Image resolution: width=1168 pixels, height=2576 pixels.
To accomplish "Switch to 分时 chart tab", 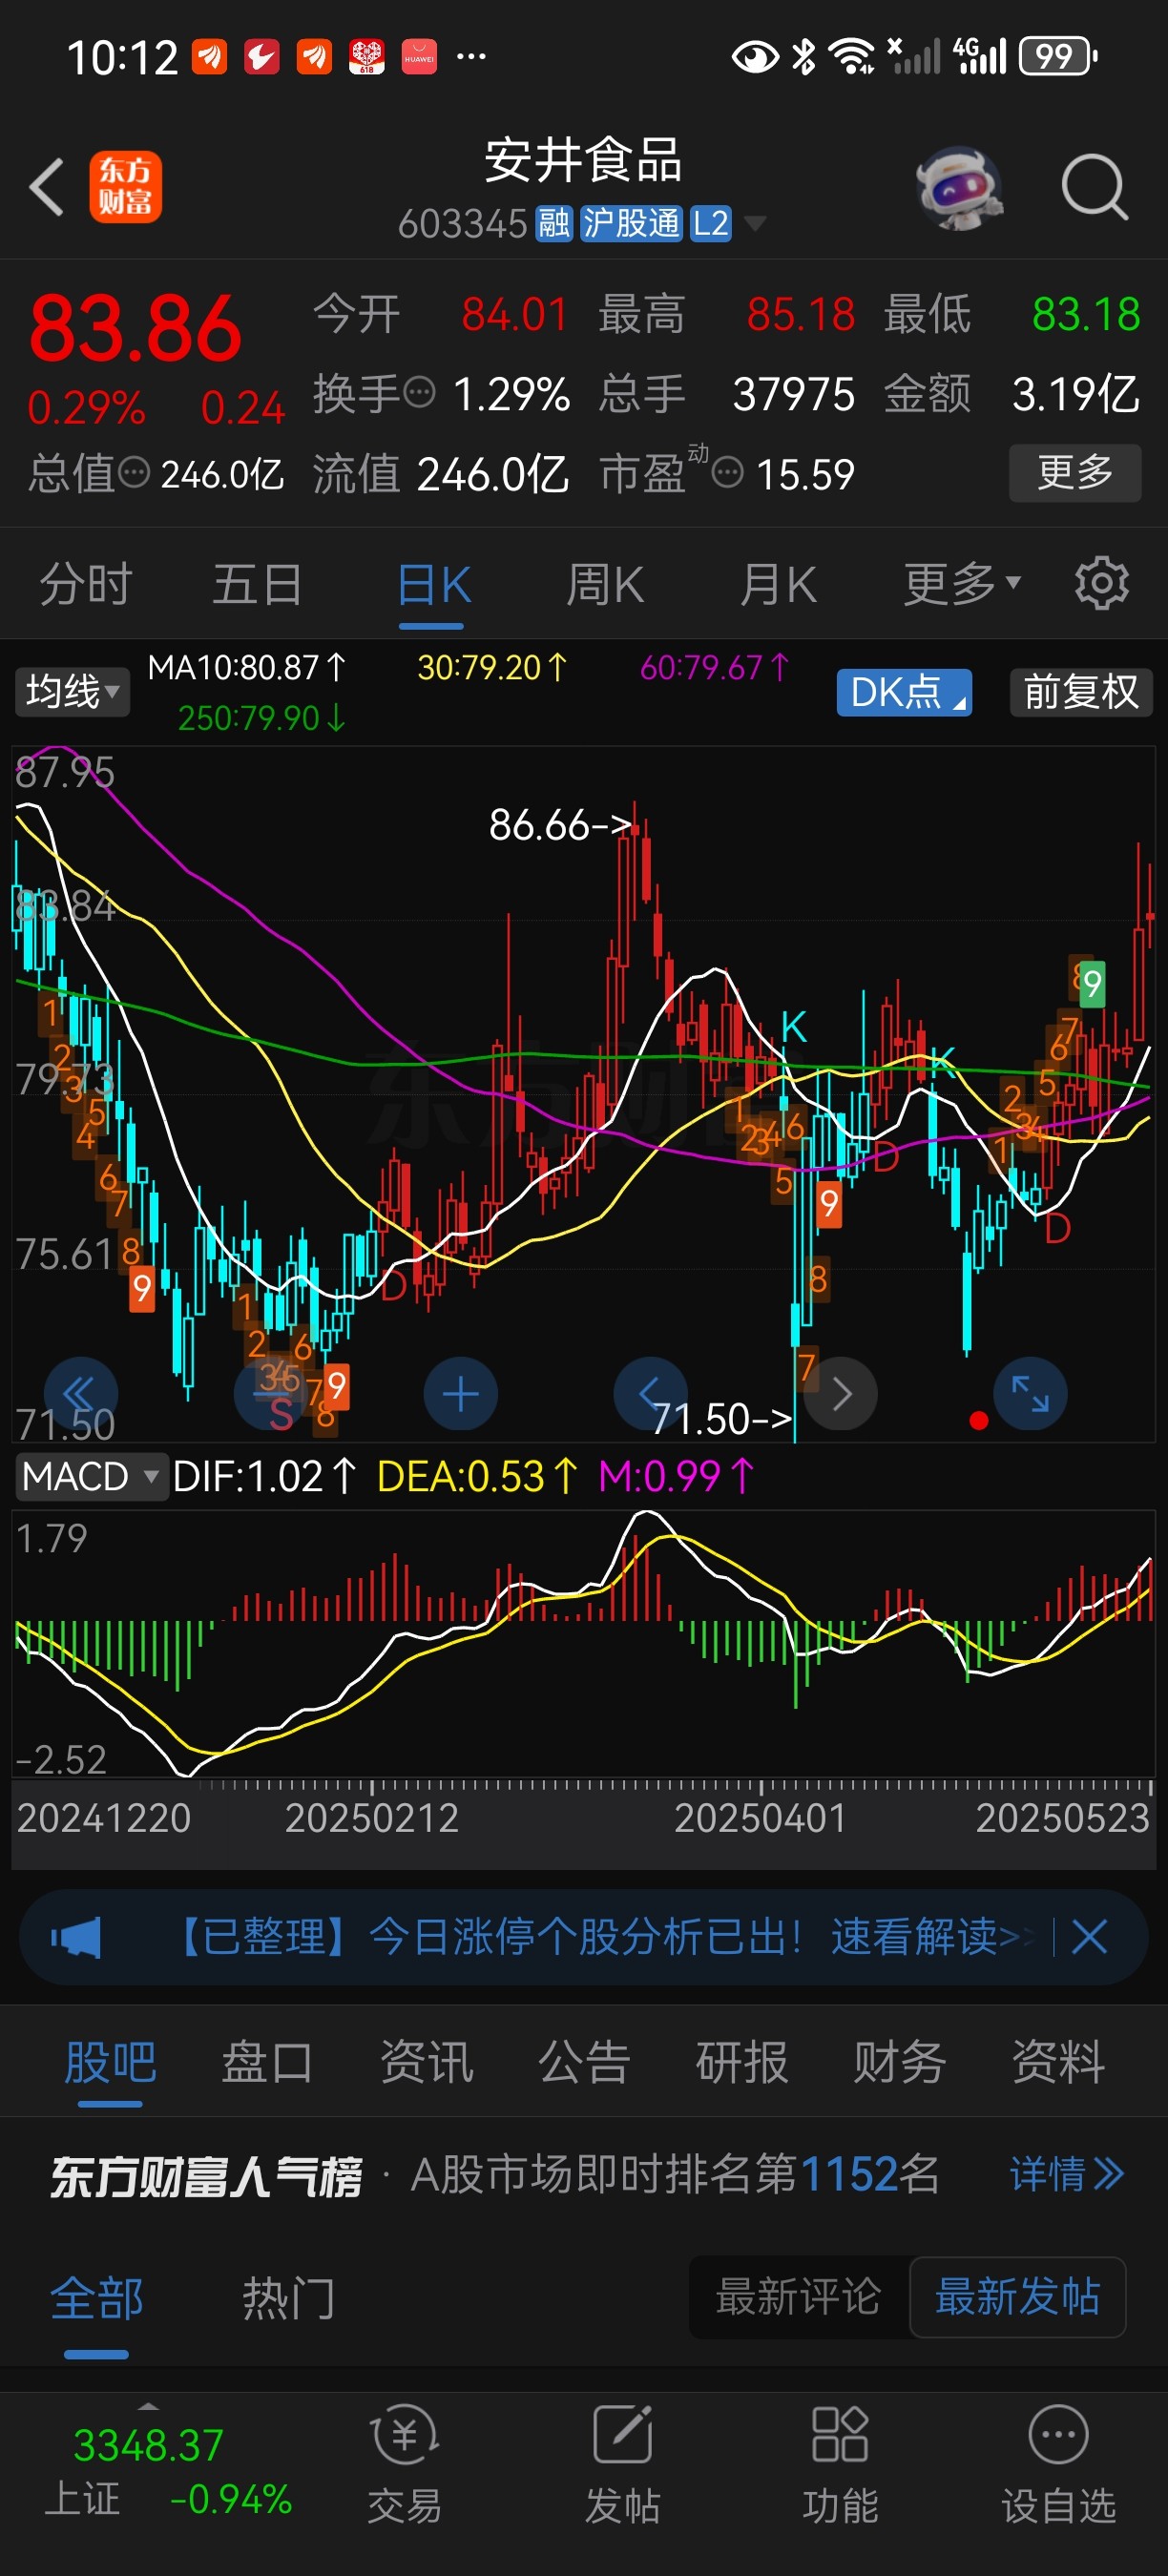I will tap(86, 583).
